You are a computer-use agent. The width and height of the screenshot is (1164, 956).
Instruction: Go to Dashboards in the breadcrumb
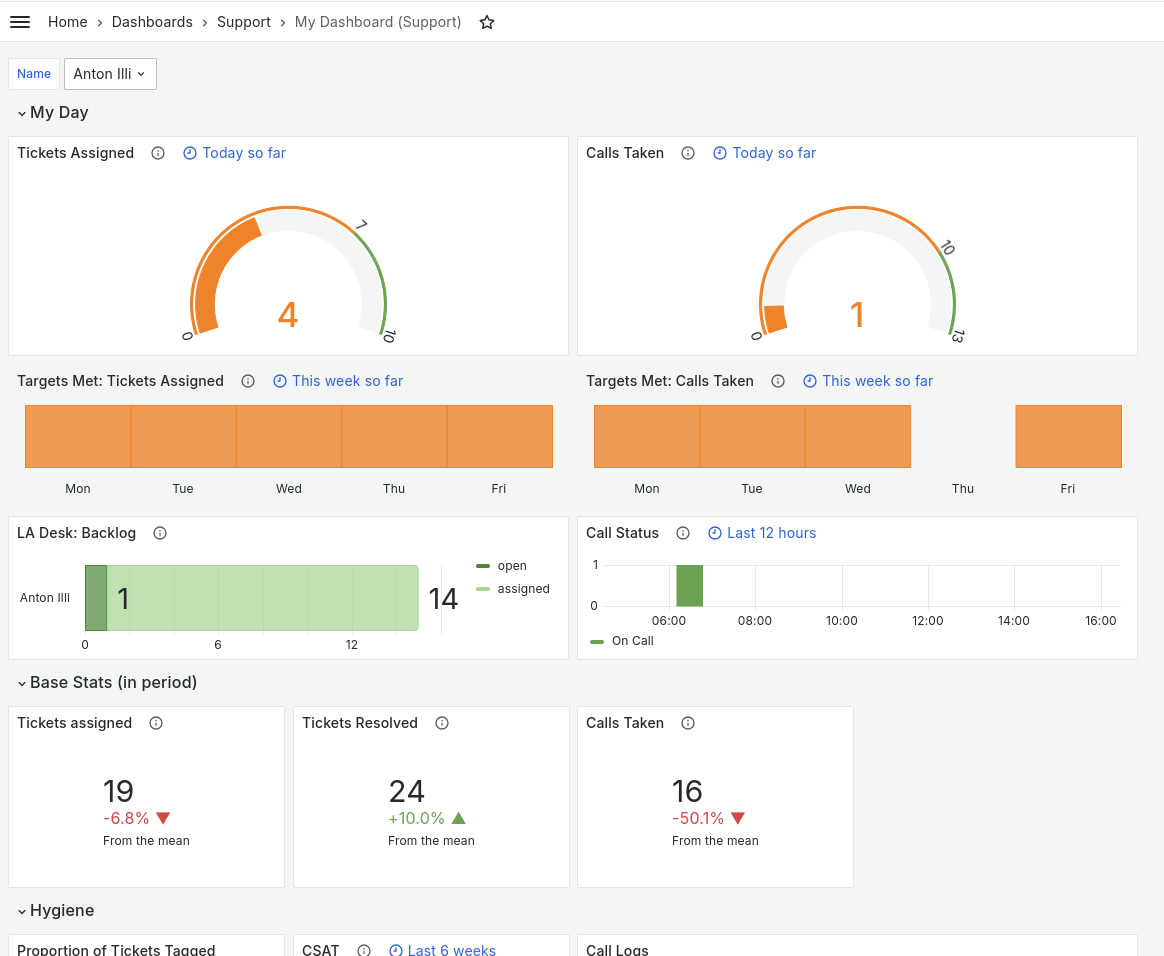click(x=152, y=22)
